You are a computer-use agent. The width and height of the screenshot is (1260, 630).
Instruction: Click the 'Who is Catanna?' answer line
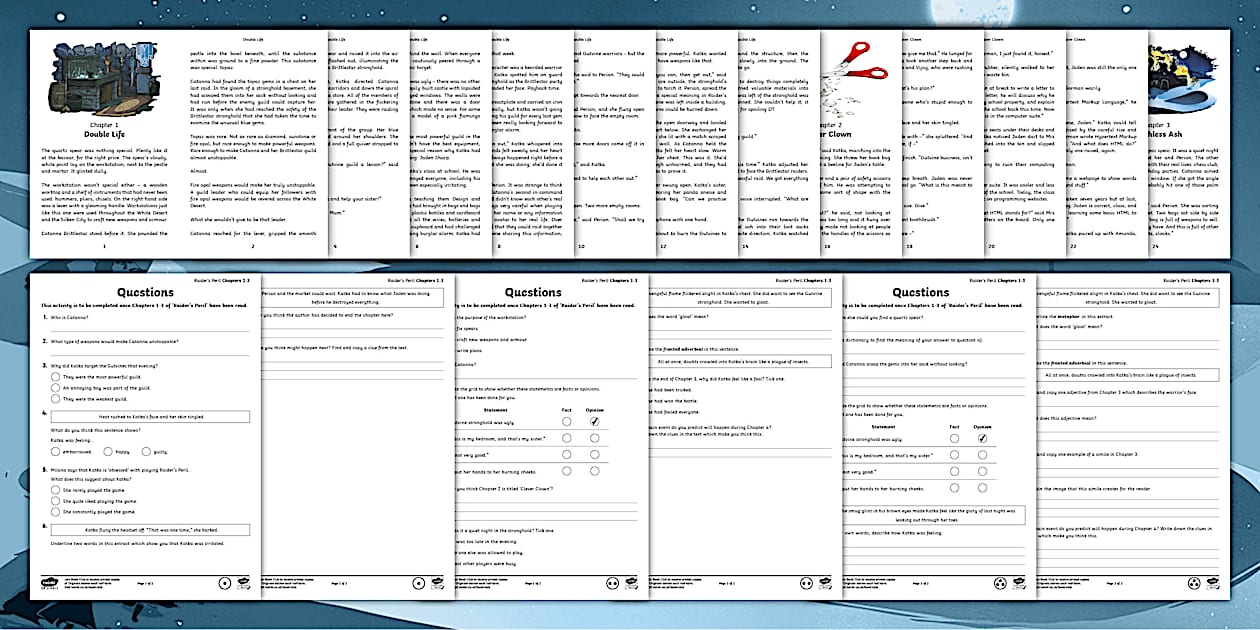150,328
